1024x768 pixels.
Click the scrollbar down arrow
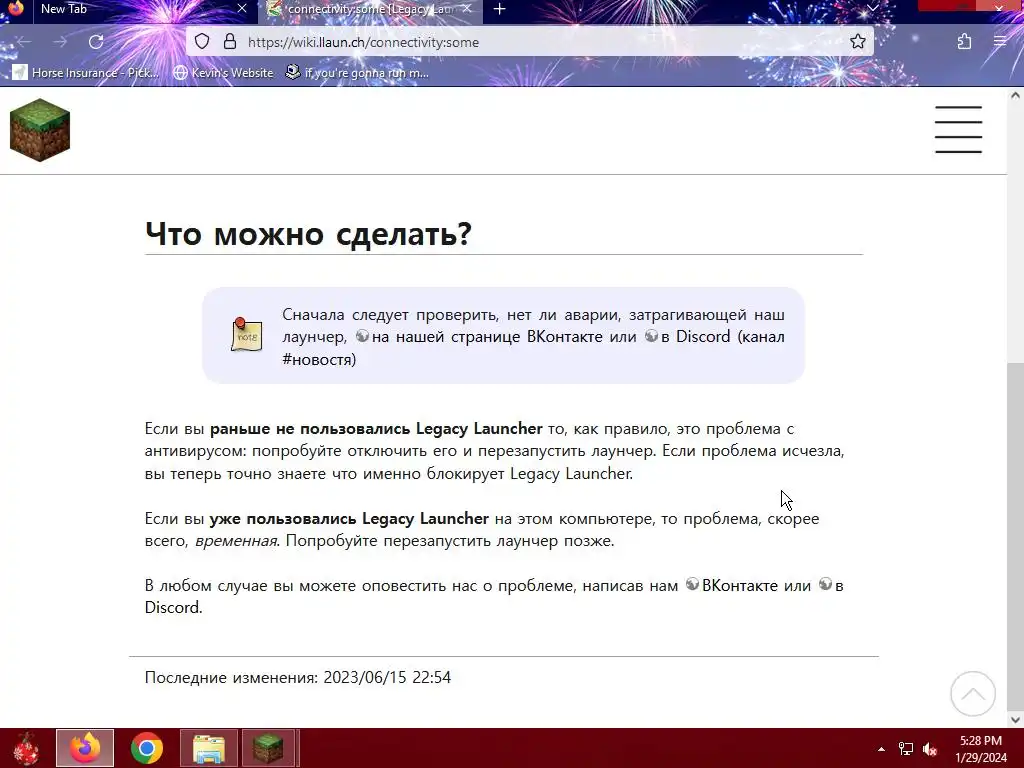click(x=1015, y=720)
